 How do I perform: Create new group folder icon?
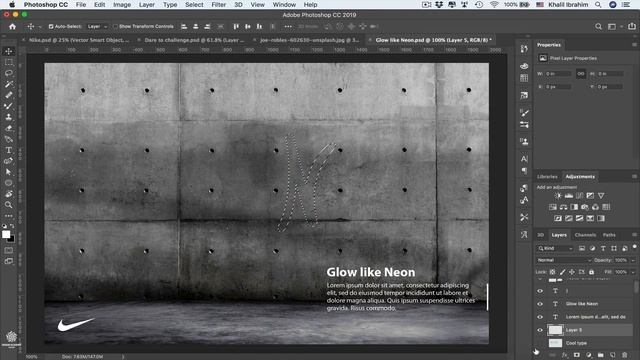600,355
